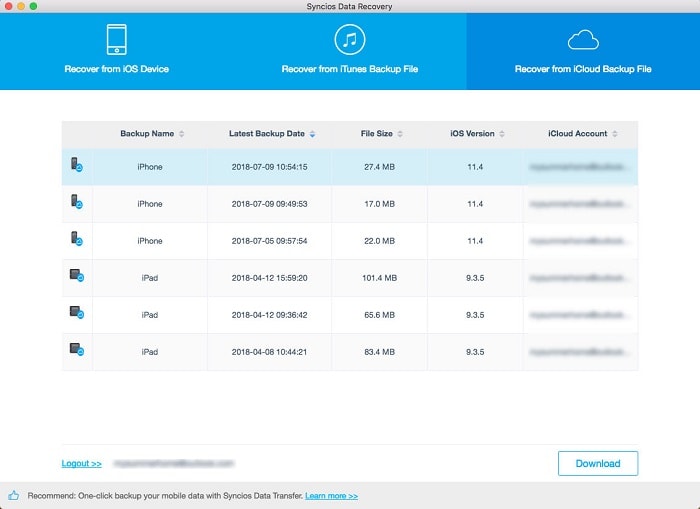The height and width of the screenshot is (509, 700).
Task: Open the Recover from iOS Device tab
Action: point(117,51)
